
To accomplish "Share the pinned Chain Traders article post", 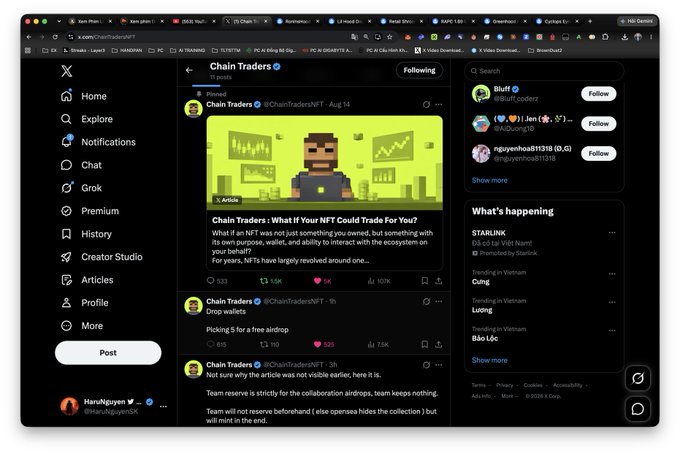I will pyautogui.click(x=438, y=281).
